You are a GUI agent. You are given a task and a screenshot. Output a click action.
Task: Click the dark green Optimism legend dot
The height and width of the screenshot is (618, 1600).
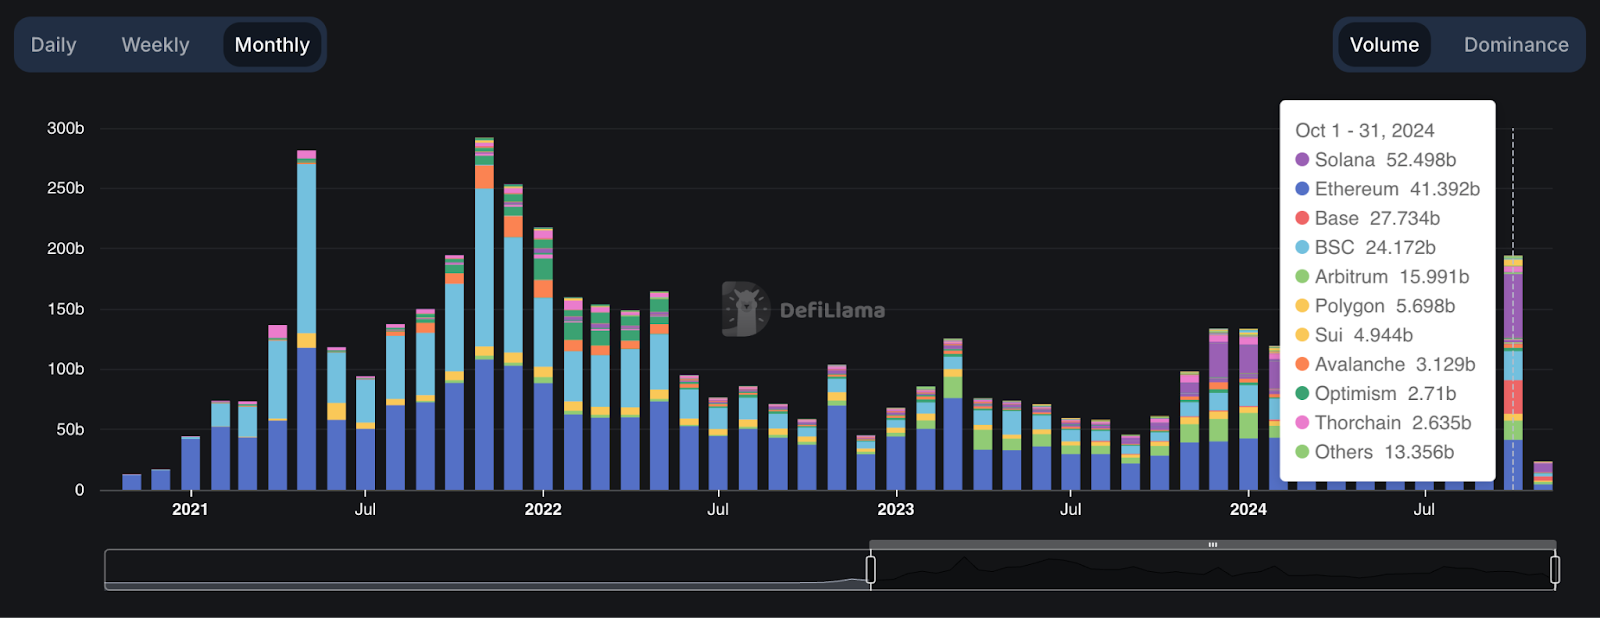pos(1302,394)
